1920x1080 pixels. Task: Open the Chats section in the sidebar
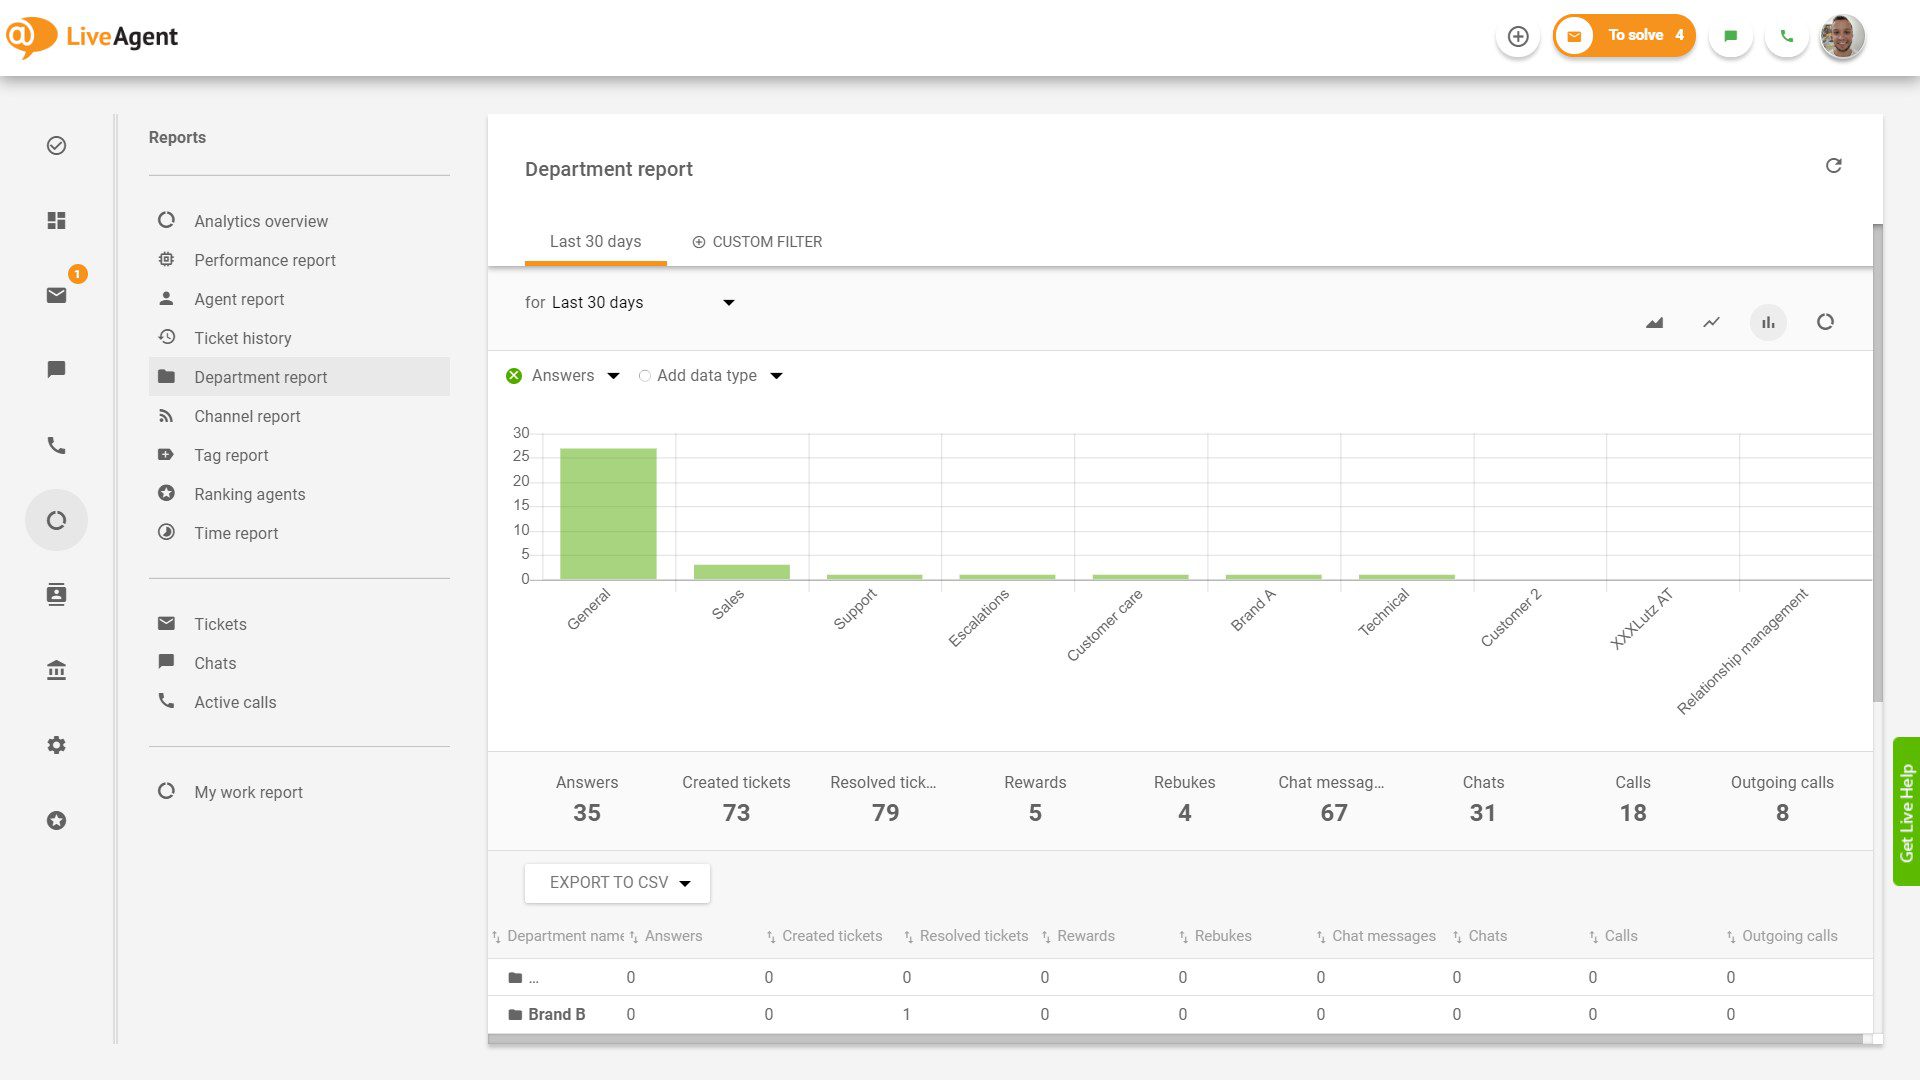[x=56, y=369]
